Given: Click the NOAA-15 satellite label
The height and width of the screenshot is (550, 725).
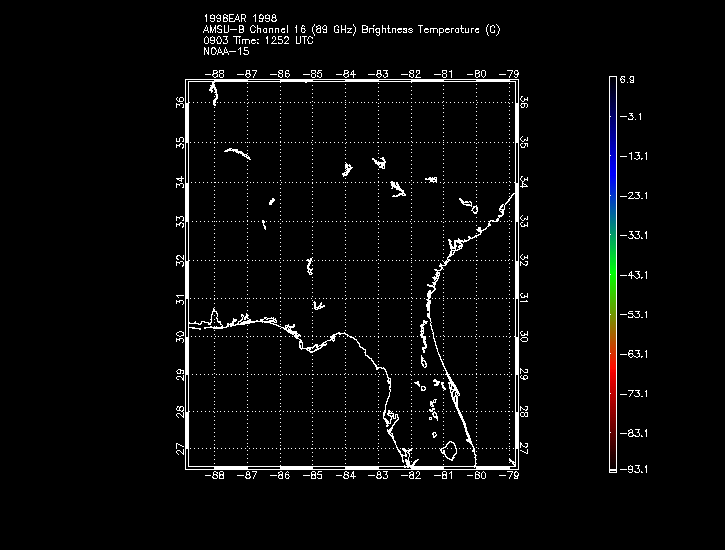Looking at the screenshot, I should [x=228, y=50].
